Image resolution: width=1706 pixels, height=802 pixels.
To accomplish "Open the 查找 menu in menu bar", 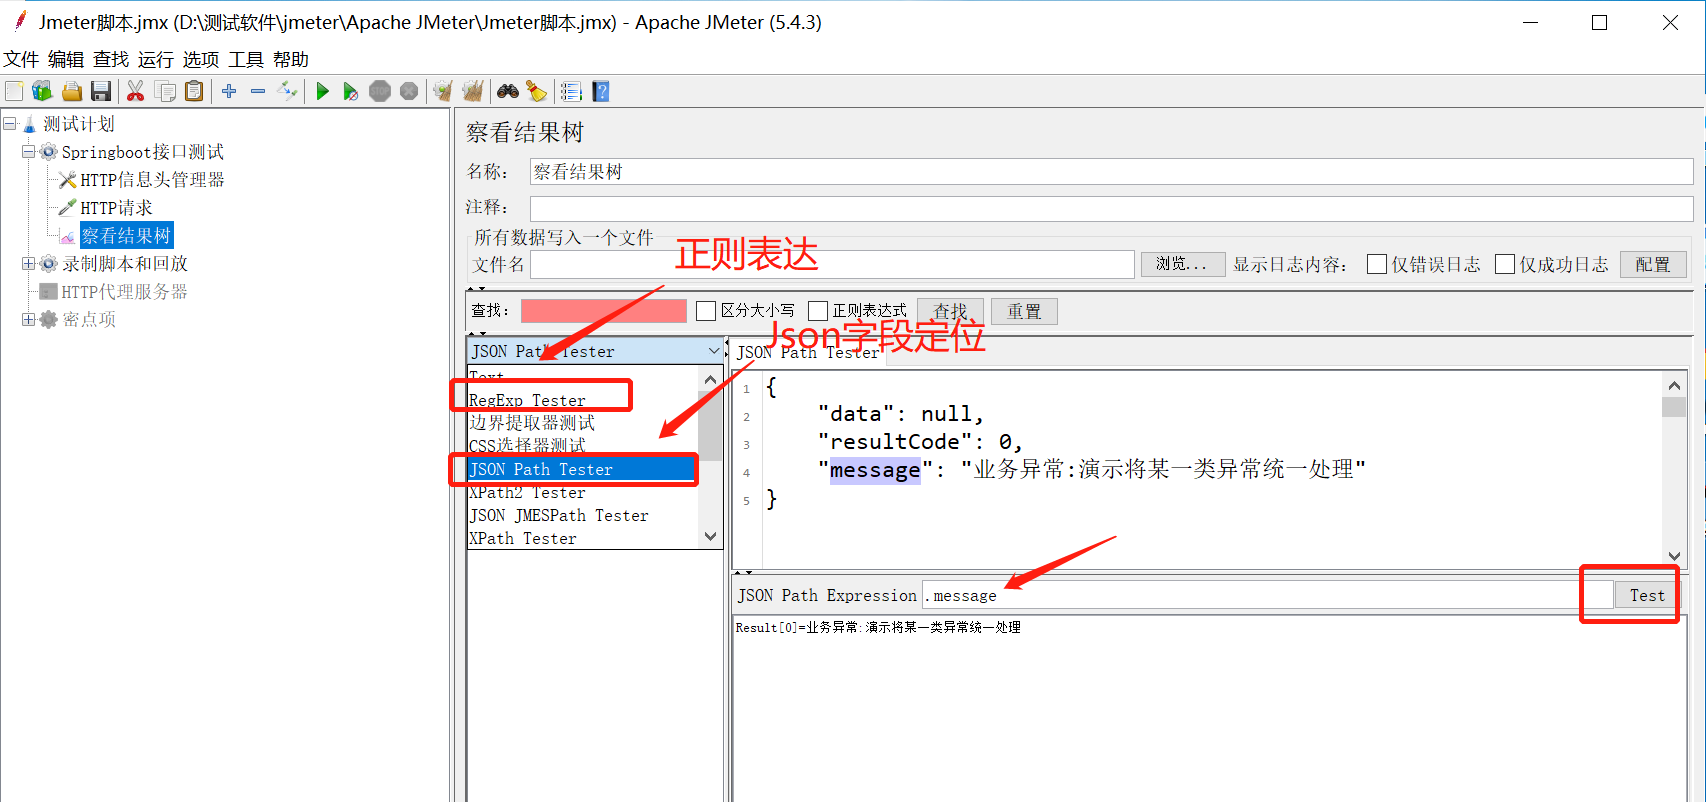I will [111, 60].
